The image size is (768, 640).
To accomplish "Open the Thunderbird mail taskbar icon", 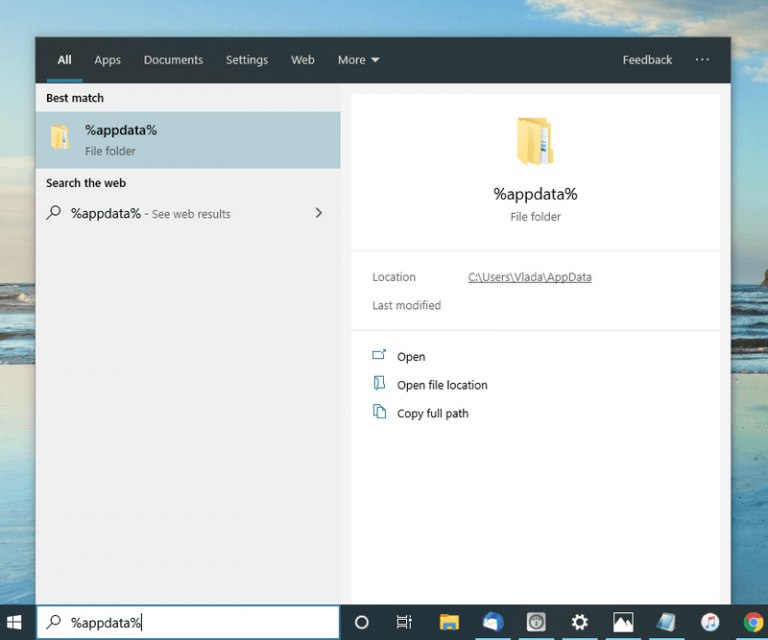I will coord(493,622).
